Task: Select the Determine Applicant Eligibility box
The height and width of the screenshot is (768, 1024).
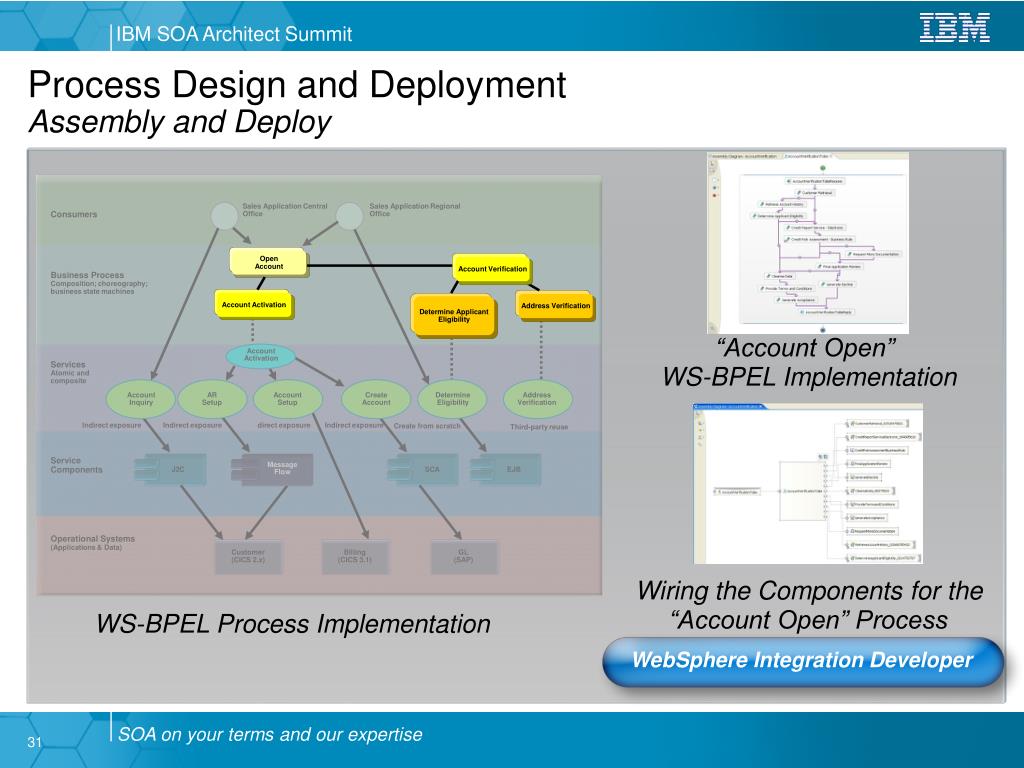Action: 453,316
